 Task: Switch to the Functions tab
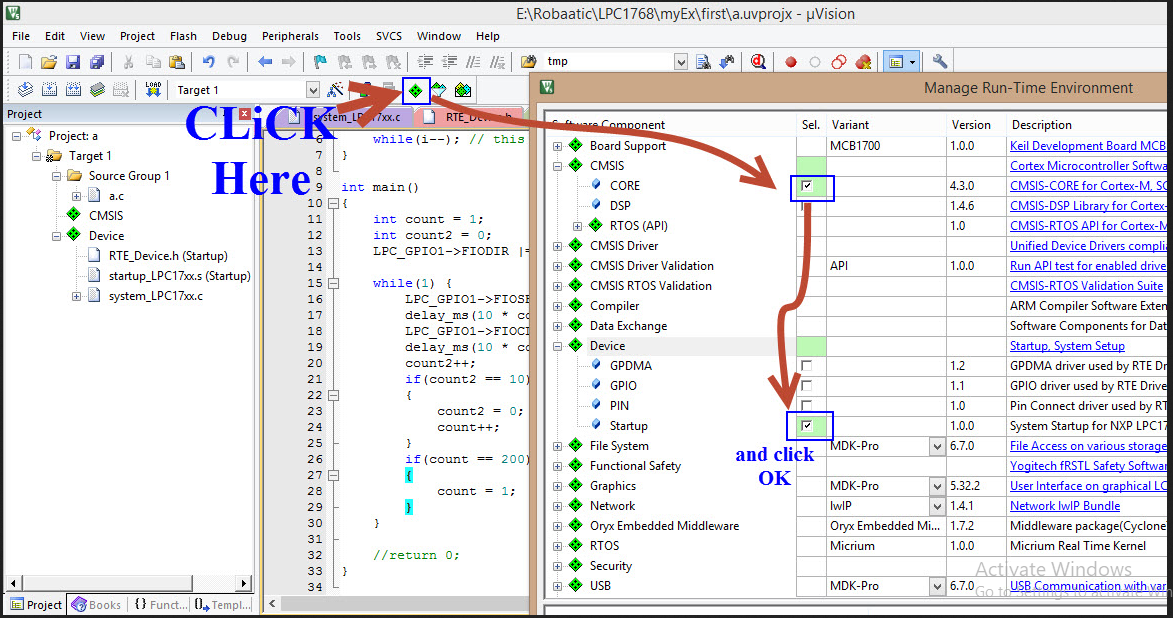point(159,605)
